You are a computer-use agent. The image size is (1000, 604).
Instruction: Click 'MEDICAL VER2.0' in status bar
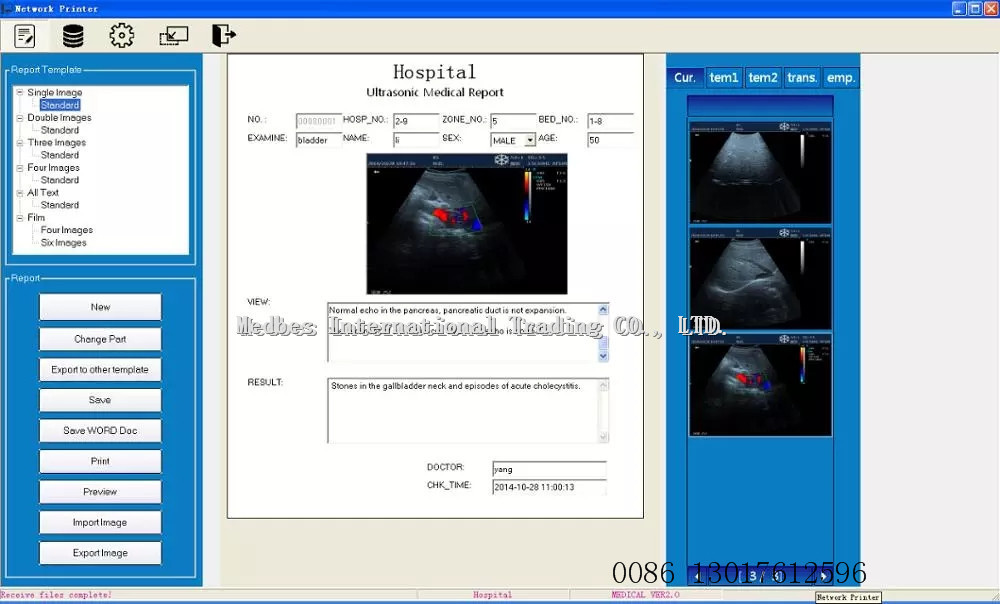(x=645, y=595)
